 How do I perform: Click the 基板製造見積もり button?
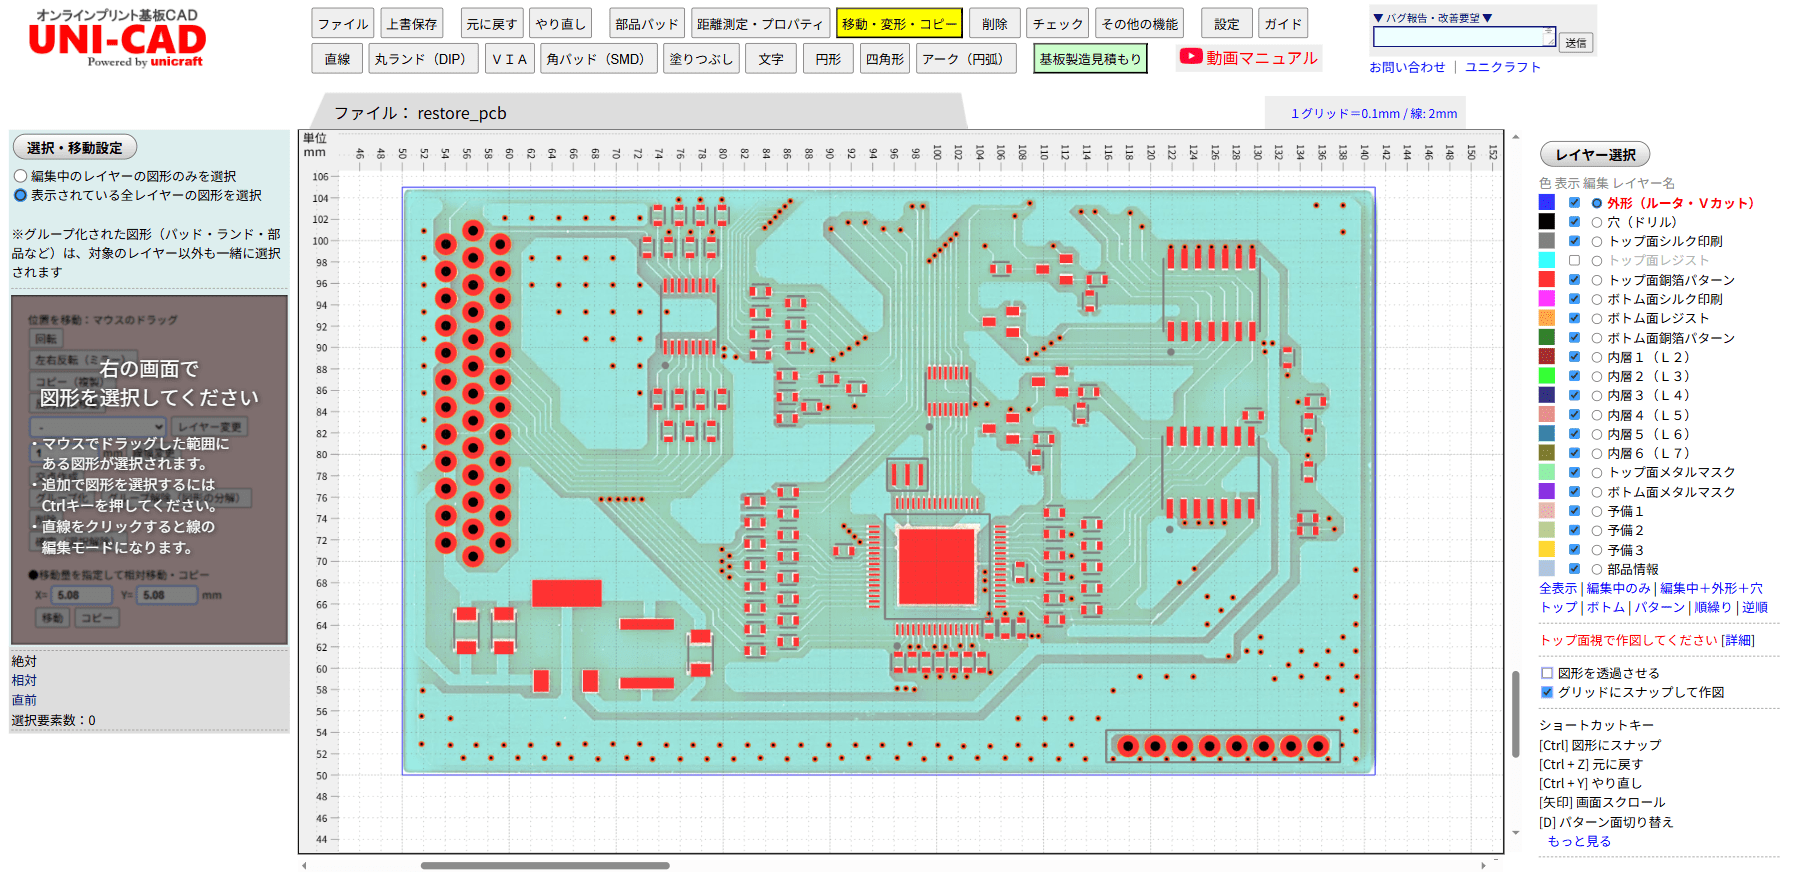click(1089, 59)
